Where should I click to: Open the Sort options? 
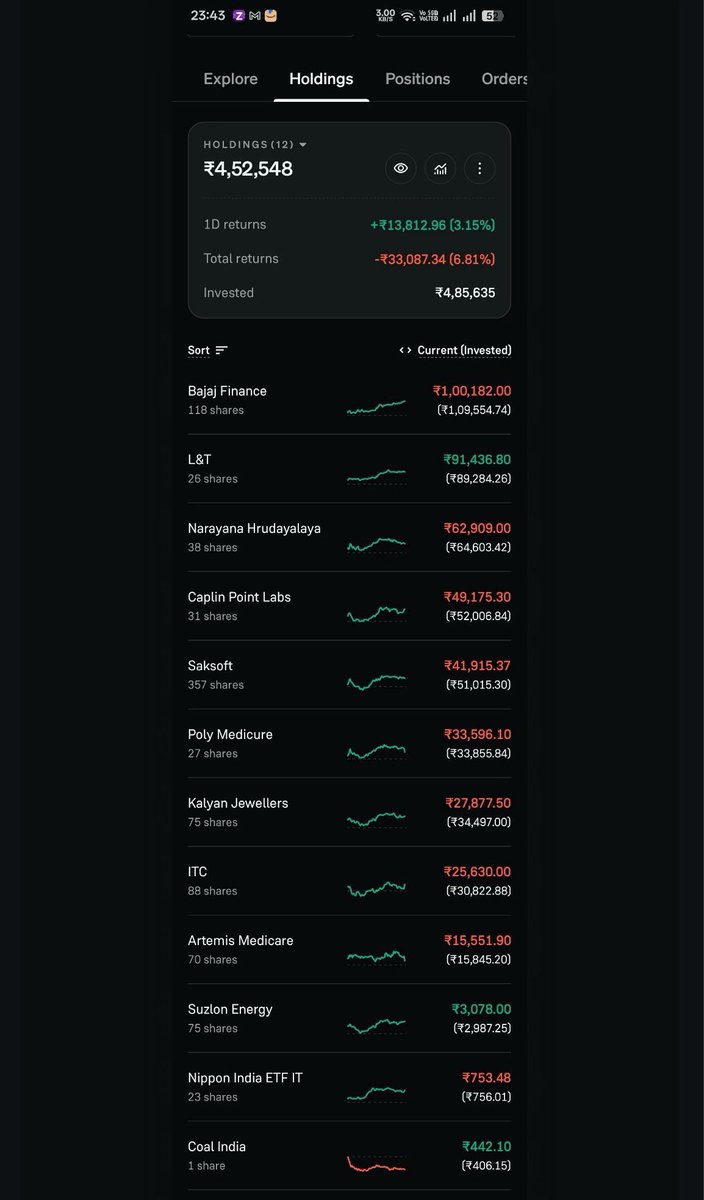[x=208, y=350]
